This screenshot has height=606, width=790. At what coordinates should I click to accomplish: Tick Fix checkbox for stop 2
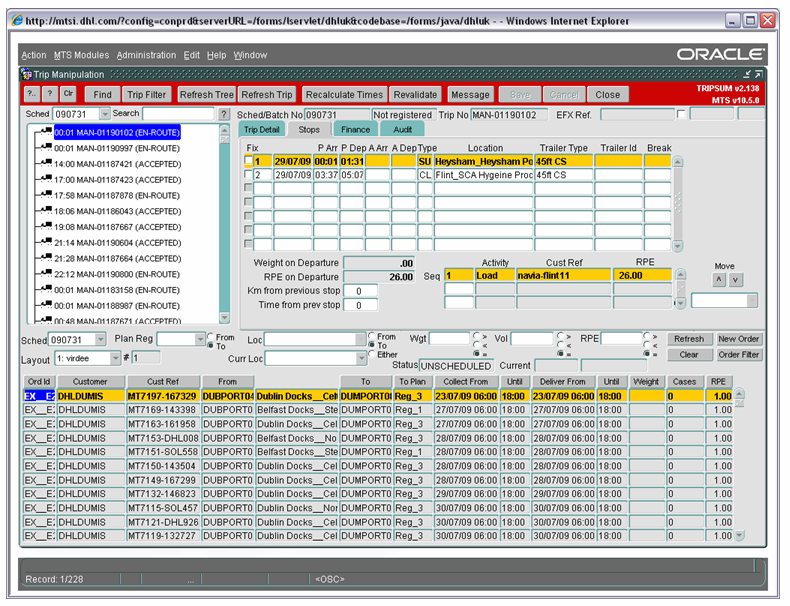(x=248, y=174)
